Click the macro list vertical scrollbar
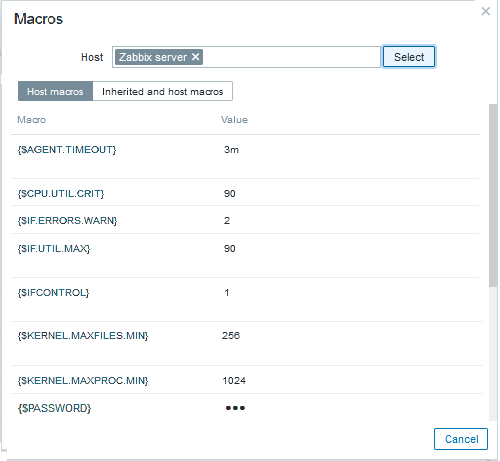The height and width of the screenshot is (461, 500). (493, 195)
